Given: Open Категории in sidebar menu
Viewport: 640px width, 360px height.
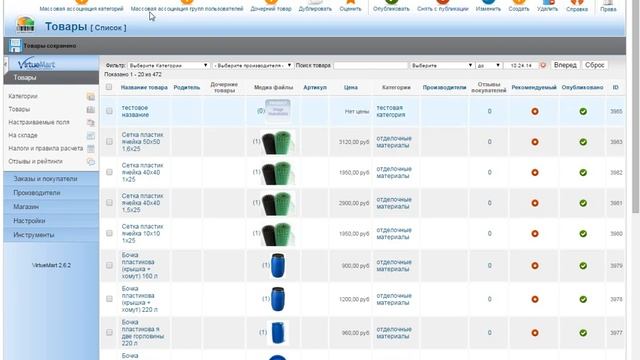Looking at the screenshot, I should [x=23, y=96].
